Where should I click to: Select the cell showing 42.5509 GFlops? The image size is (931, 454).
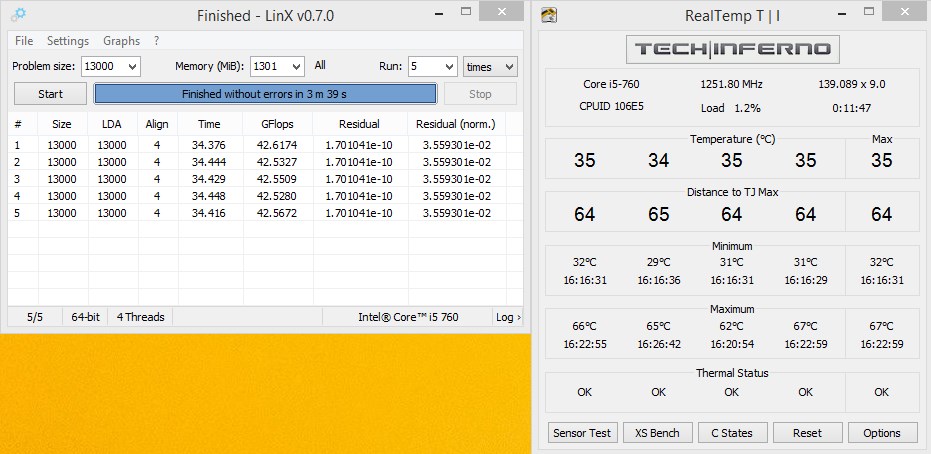pos(277,179)
